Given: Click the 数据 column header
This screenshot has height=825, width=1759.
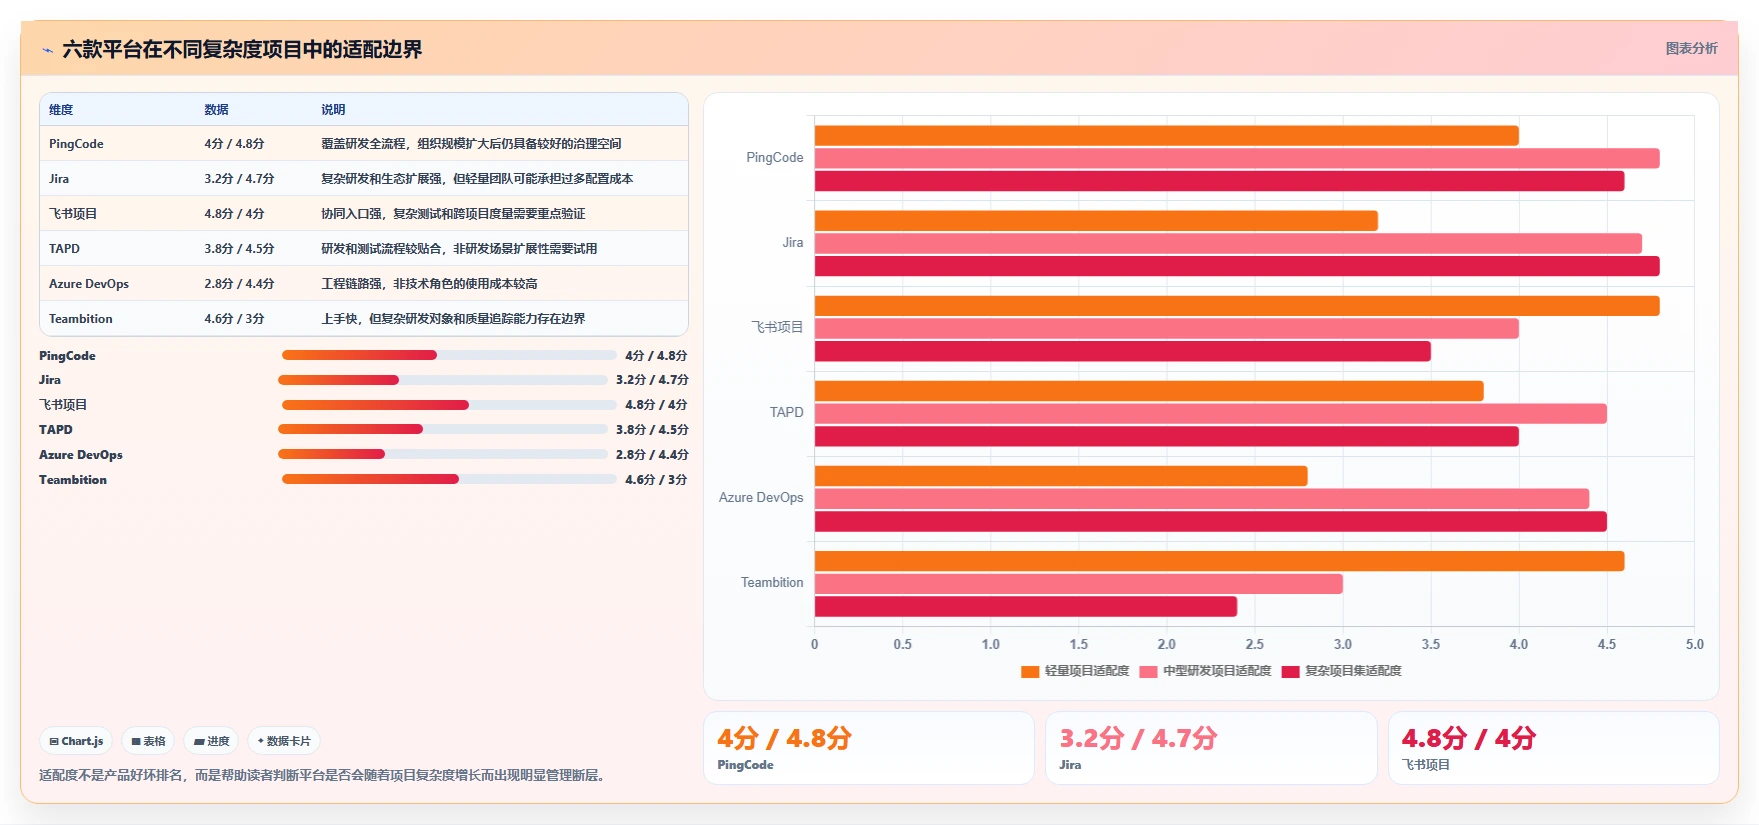Looking at the screenshot, I should (217, 109).
